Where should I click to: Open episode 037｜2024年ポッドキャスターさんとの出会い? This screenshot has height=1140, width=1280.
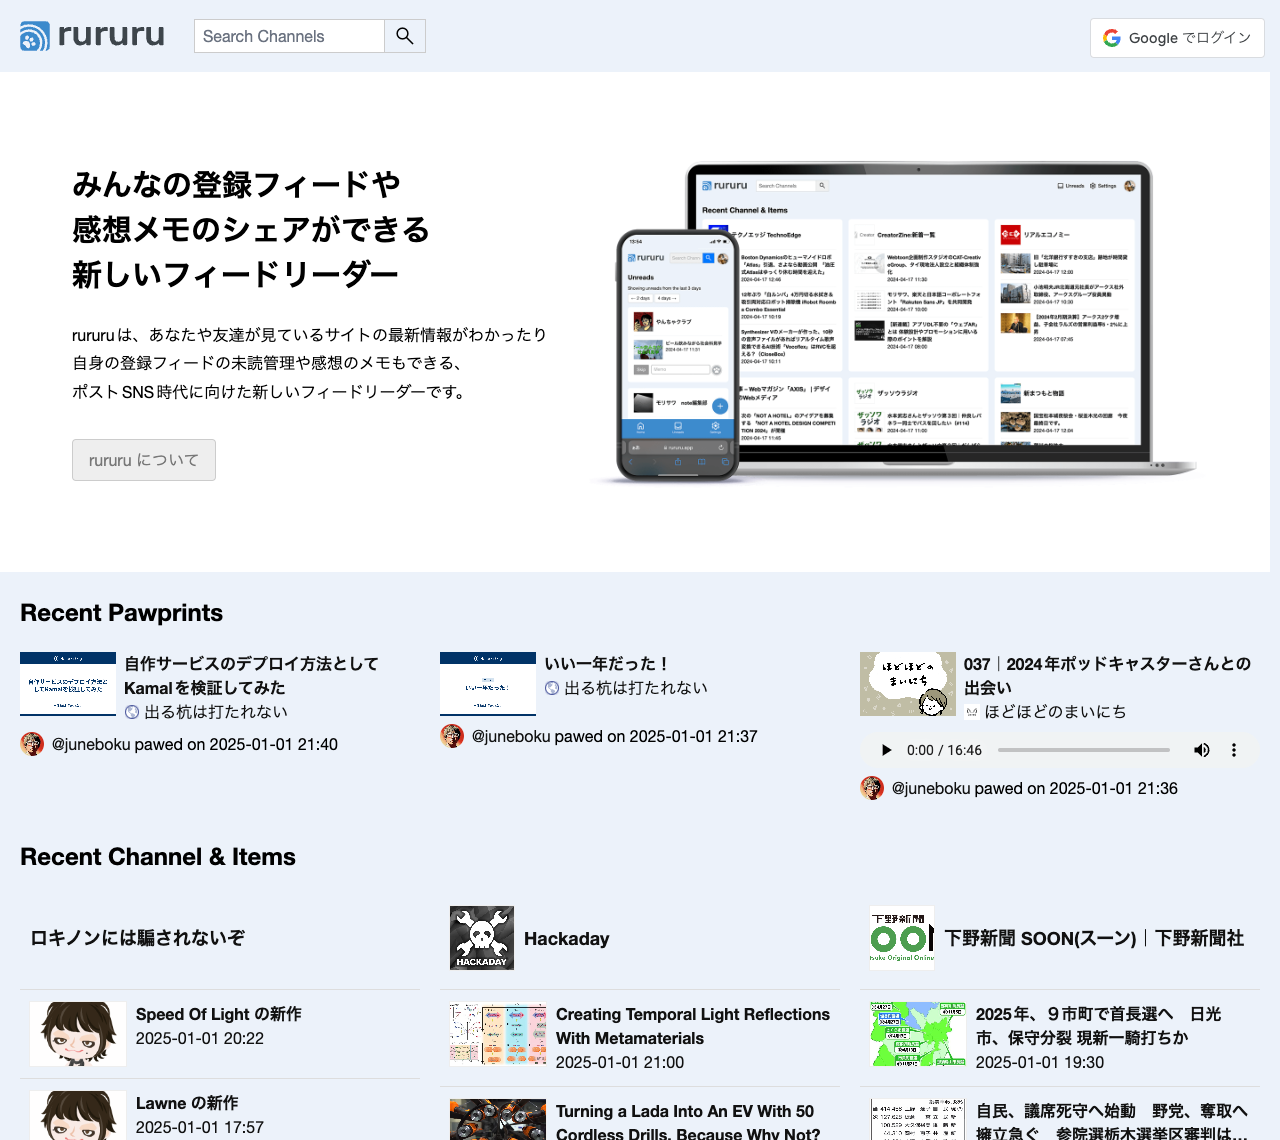tap(1107, 676)
